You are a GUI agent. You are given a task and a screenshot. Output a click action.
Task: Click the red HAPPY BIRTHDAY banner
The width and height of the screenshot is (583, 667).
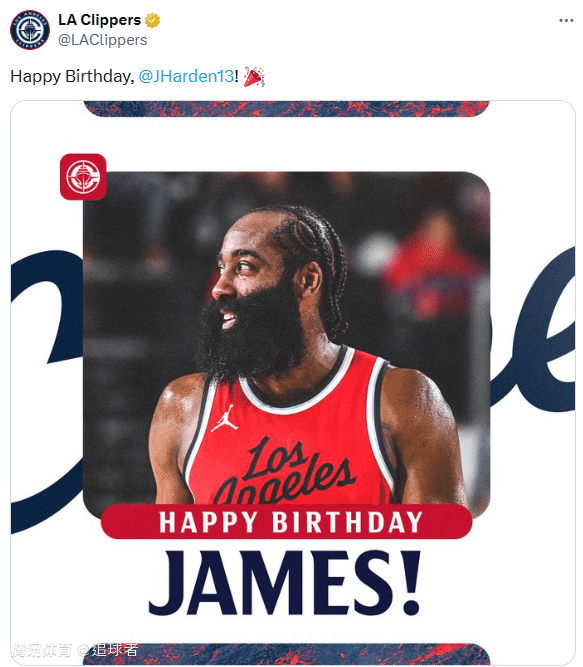(x=286, y=522)
